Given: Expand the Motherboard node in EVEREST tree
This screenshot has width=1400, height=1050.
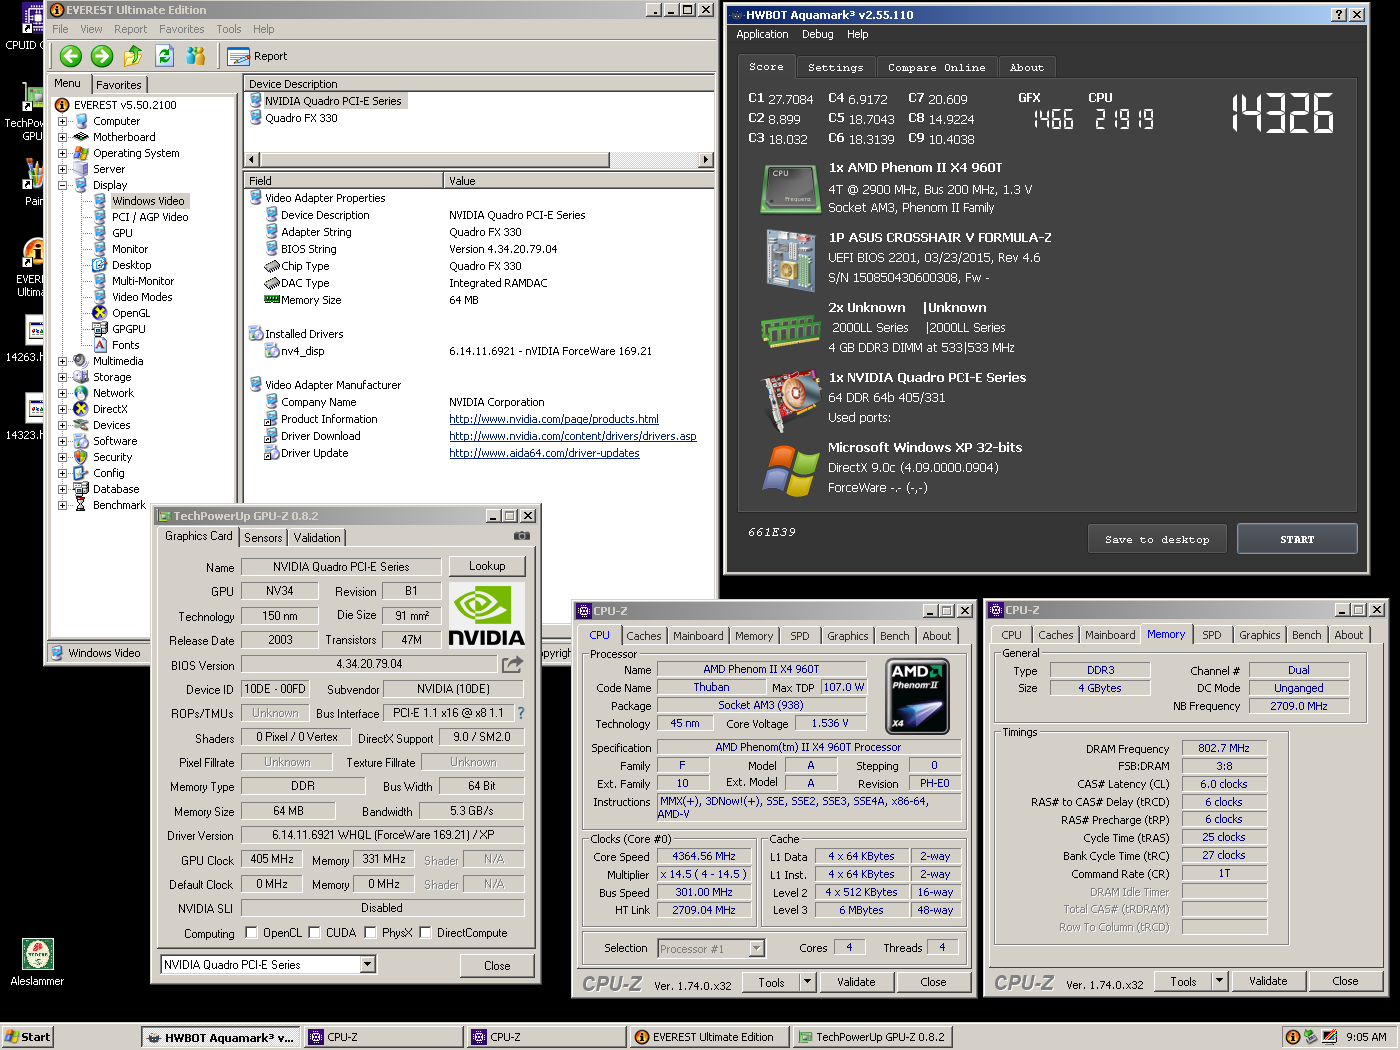Looking at the screenshot, I should pyautogui.click(x=62, y=137).
